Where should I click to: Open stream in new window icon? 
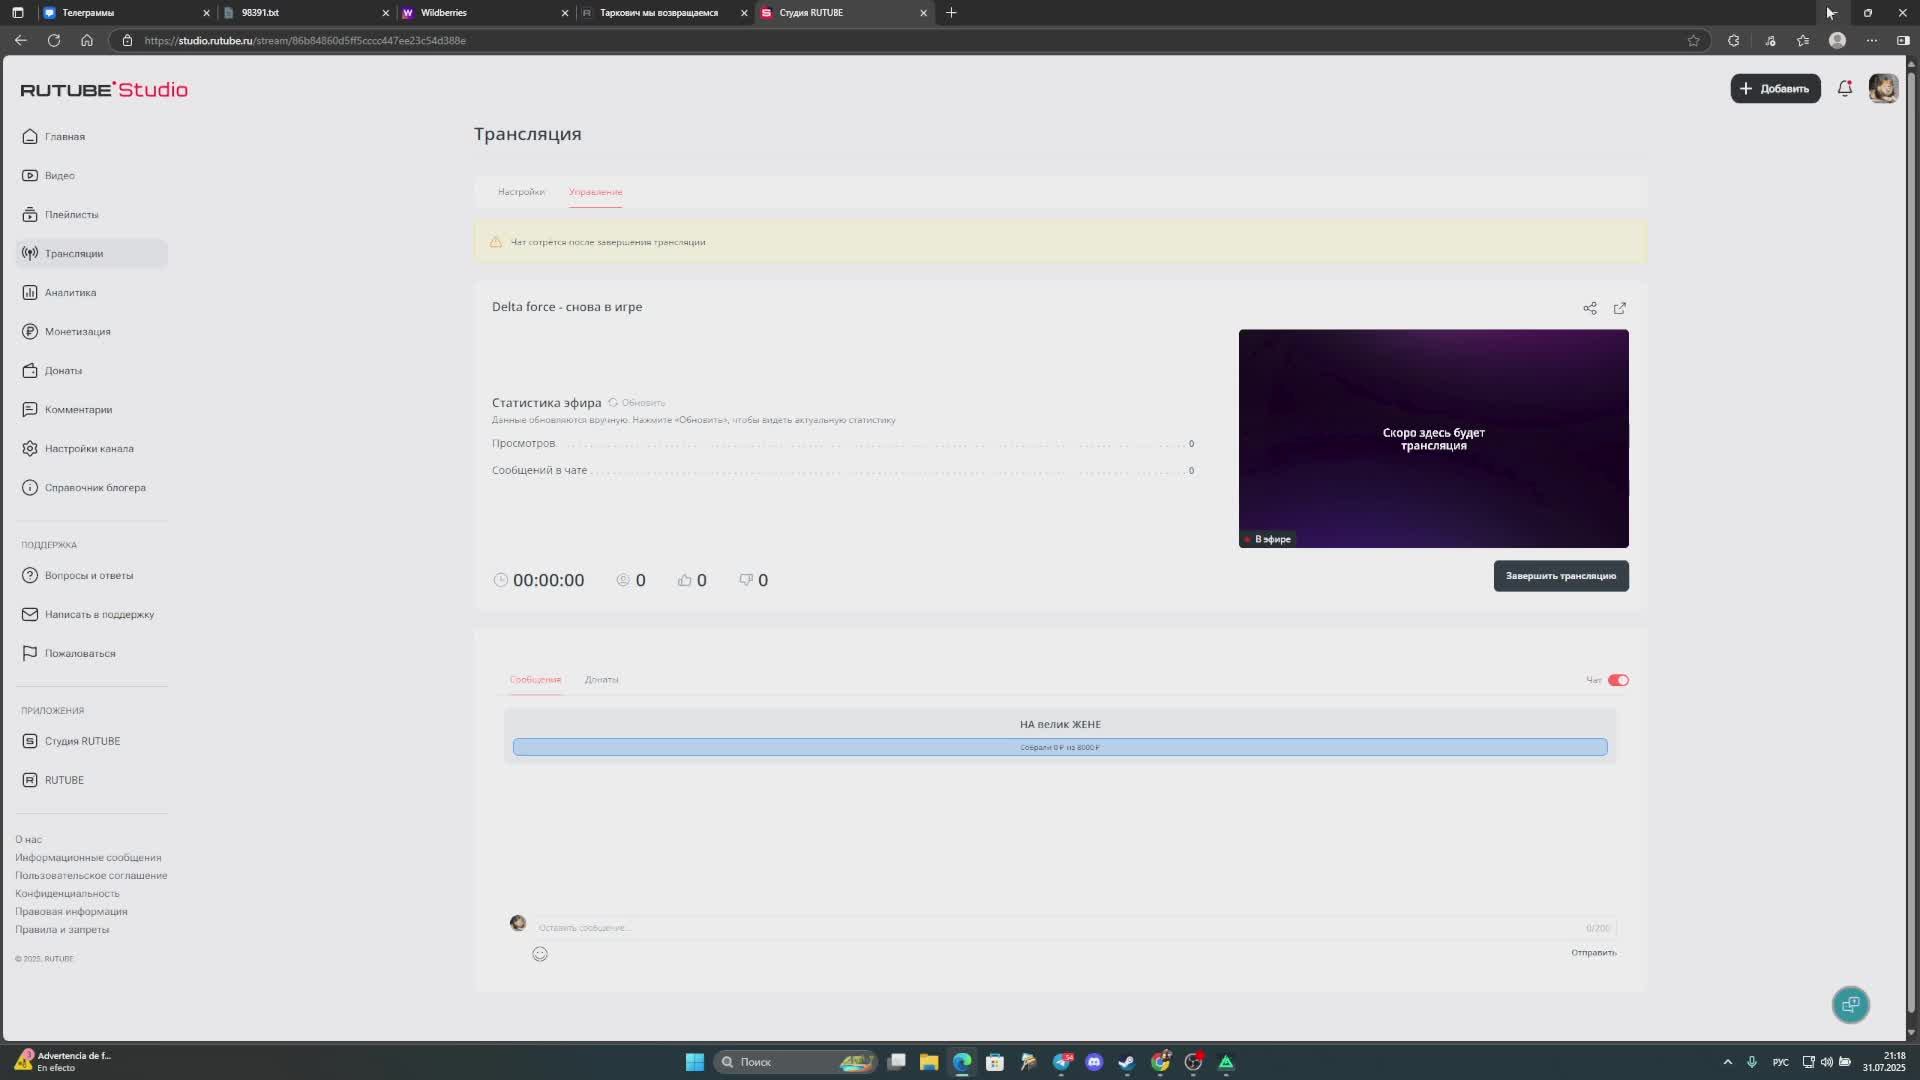pos(1619,308)
